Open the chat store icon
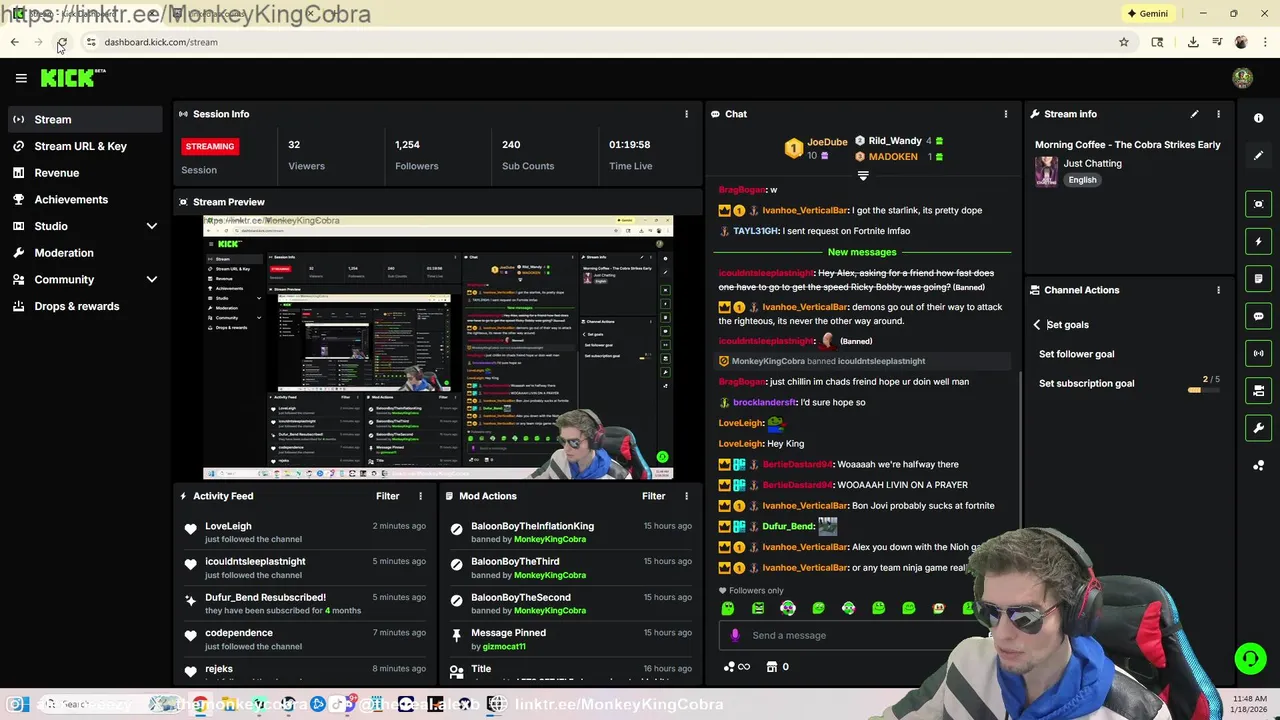 click(x=771, y=667)
